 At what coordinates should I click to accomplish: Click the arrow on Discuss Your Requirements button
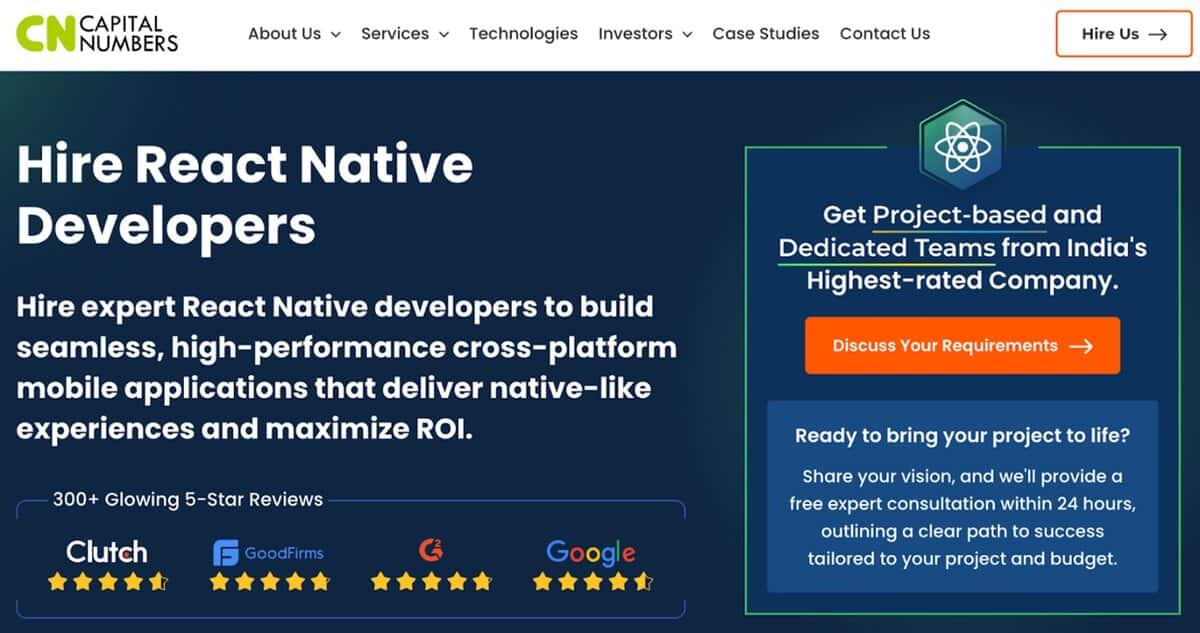[1081, 345]
